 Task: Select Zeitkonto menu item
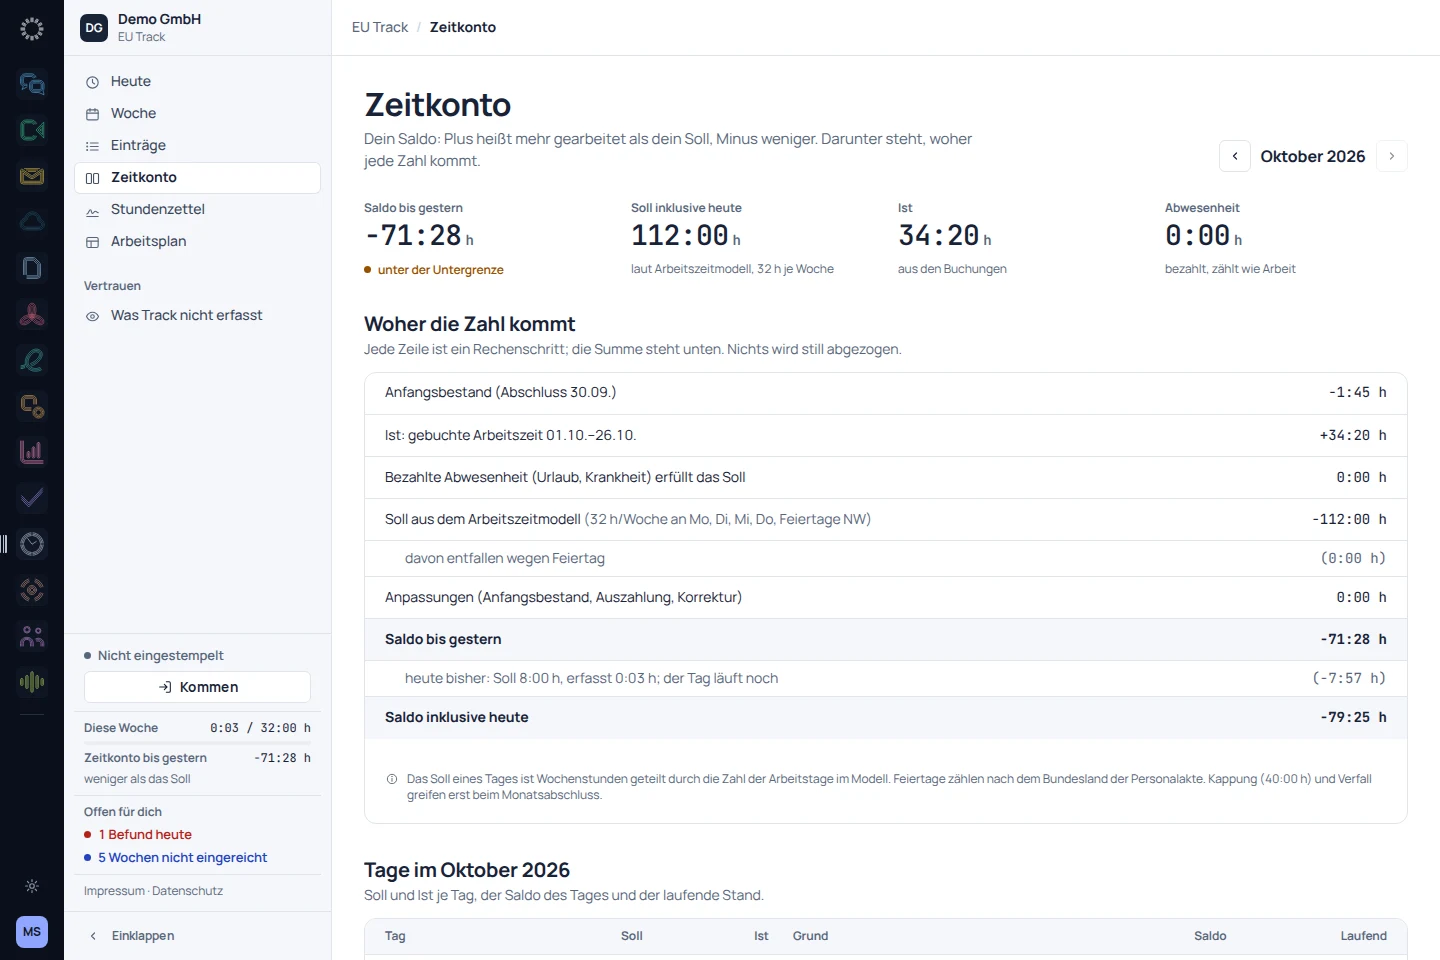click(198, 178)
